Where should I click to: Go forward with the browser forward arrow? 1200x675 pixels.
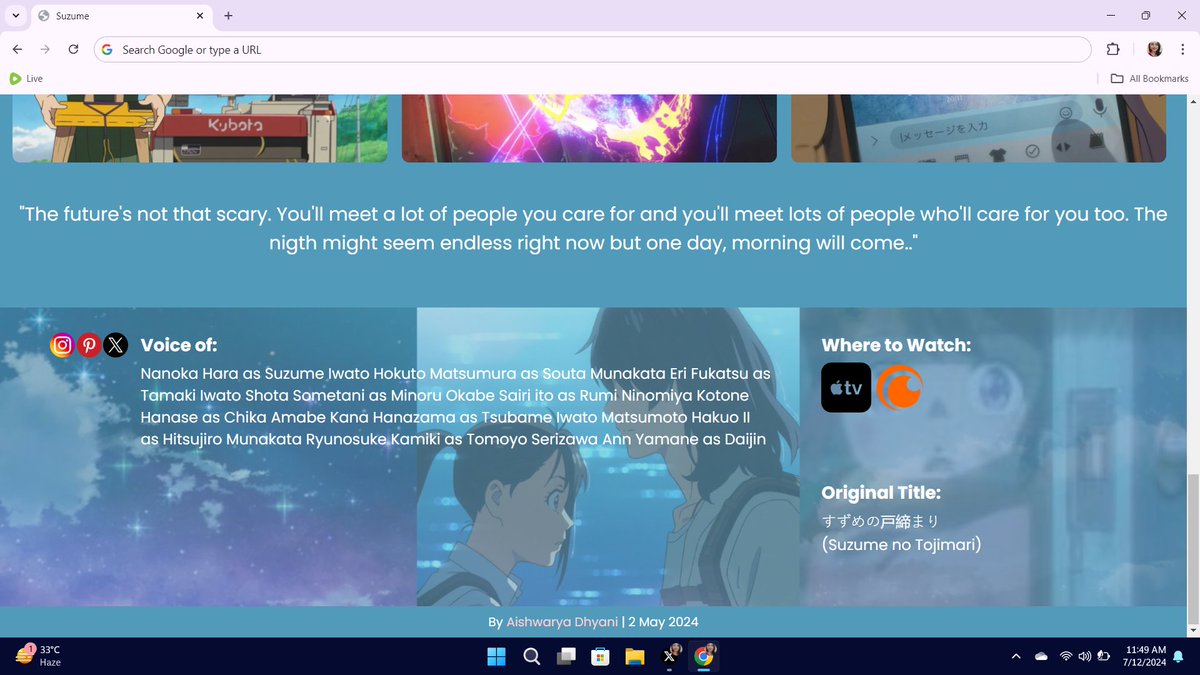click(x=45, y=49)
